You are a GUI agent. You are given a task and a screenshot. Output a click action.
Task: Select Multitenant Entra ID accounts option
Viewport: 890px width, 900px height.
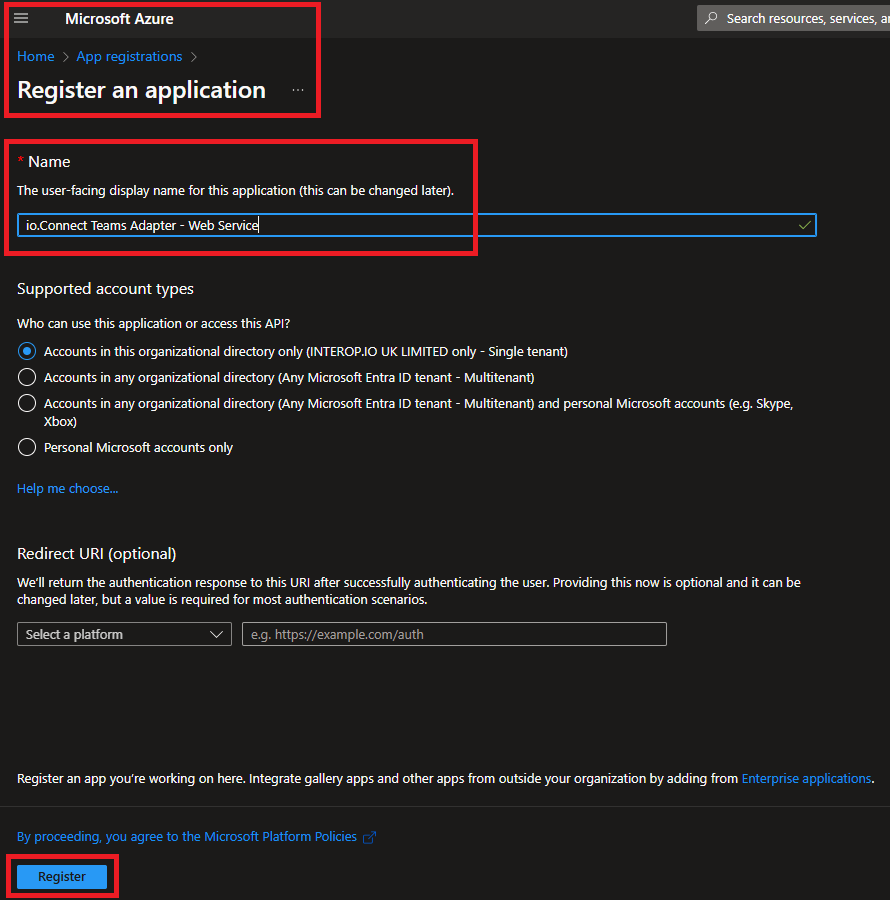pos(28,378)
